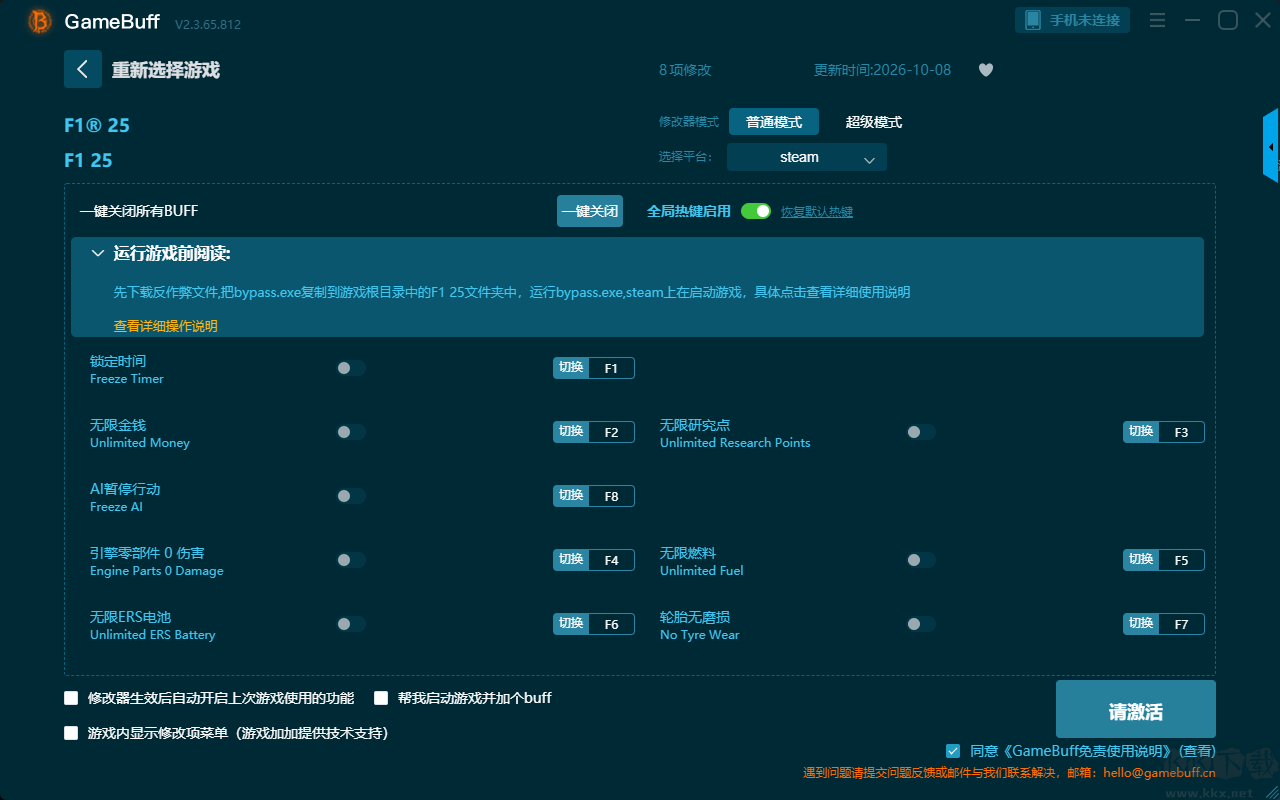Click the 重新选择游戏 heading text
This screenshot has height=800, width=1280.
coord(166,70)
